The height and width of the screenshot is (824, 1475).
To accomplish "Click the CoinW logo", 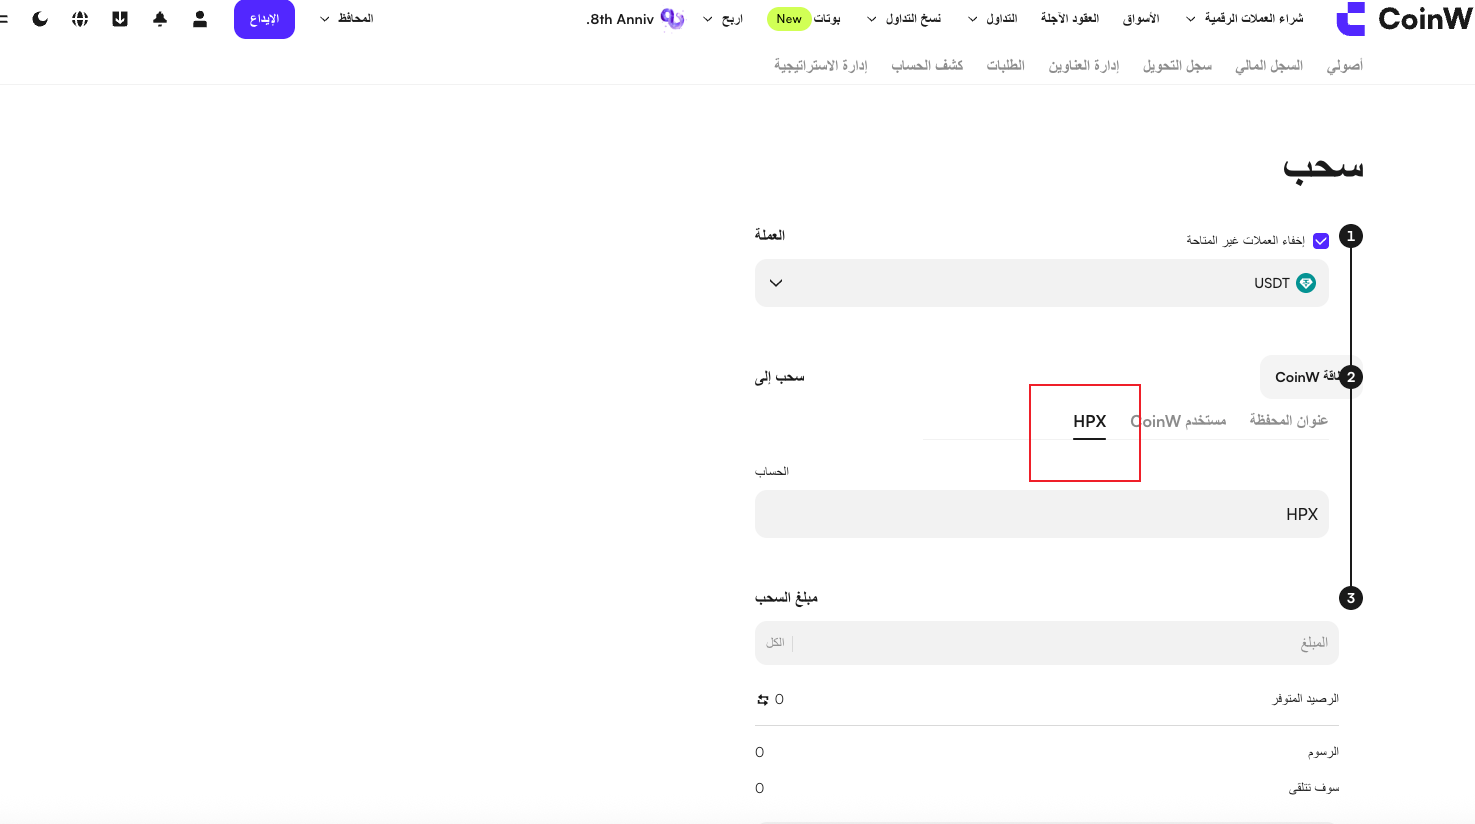I will point(1405,19).
